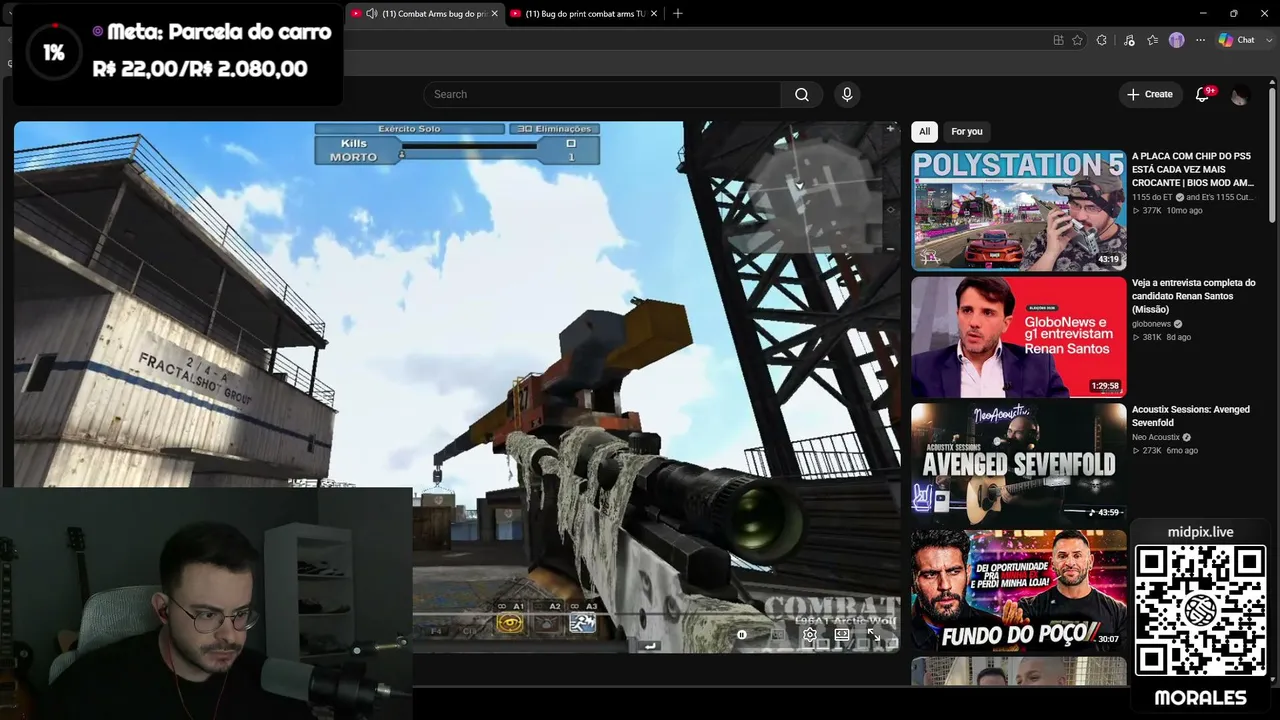Toggle the autoplay switch in the player
This screenshot has height=720, width=1280.
[x=743, y=634]
